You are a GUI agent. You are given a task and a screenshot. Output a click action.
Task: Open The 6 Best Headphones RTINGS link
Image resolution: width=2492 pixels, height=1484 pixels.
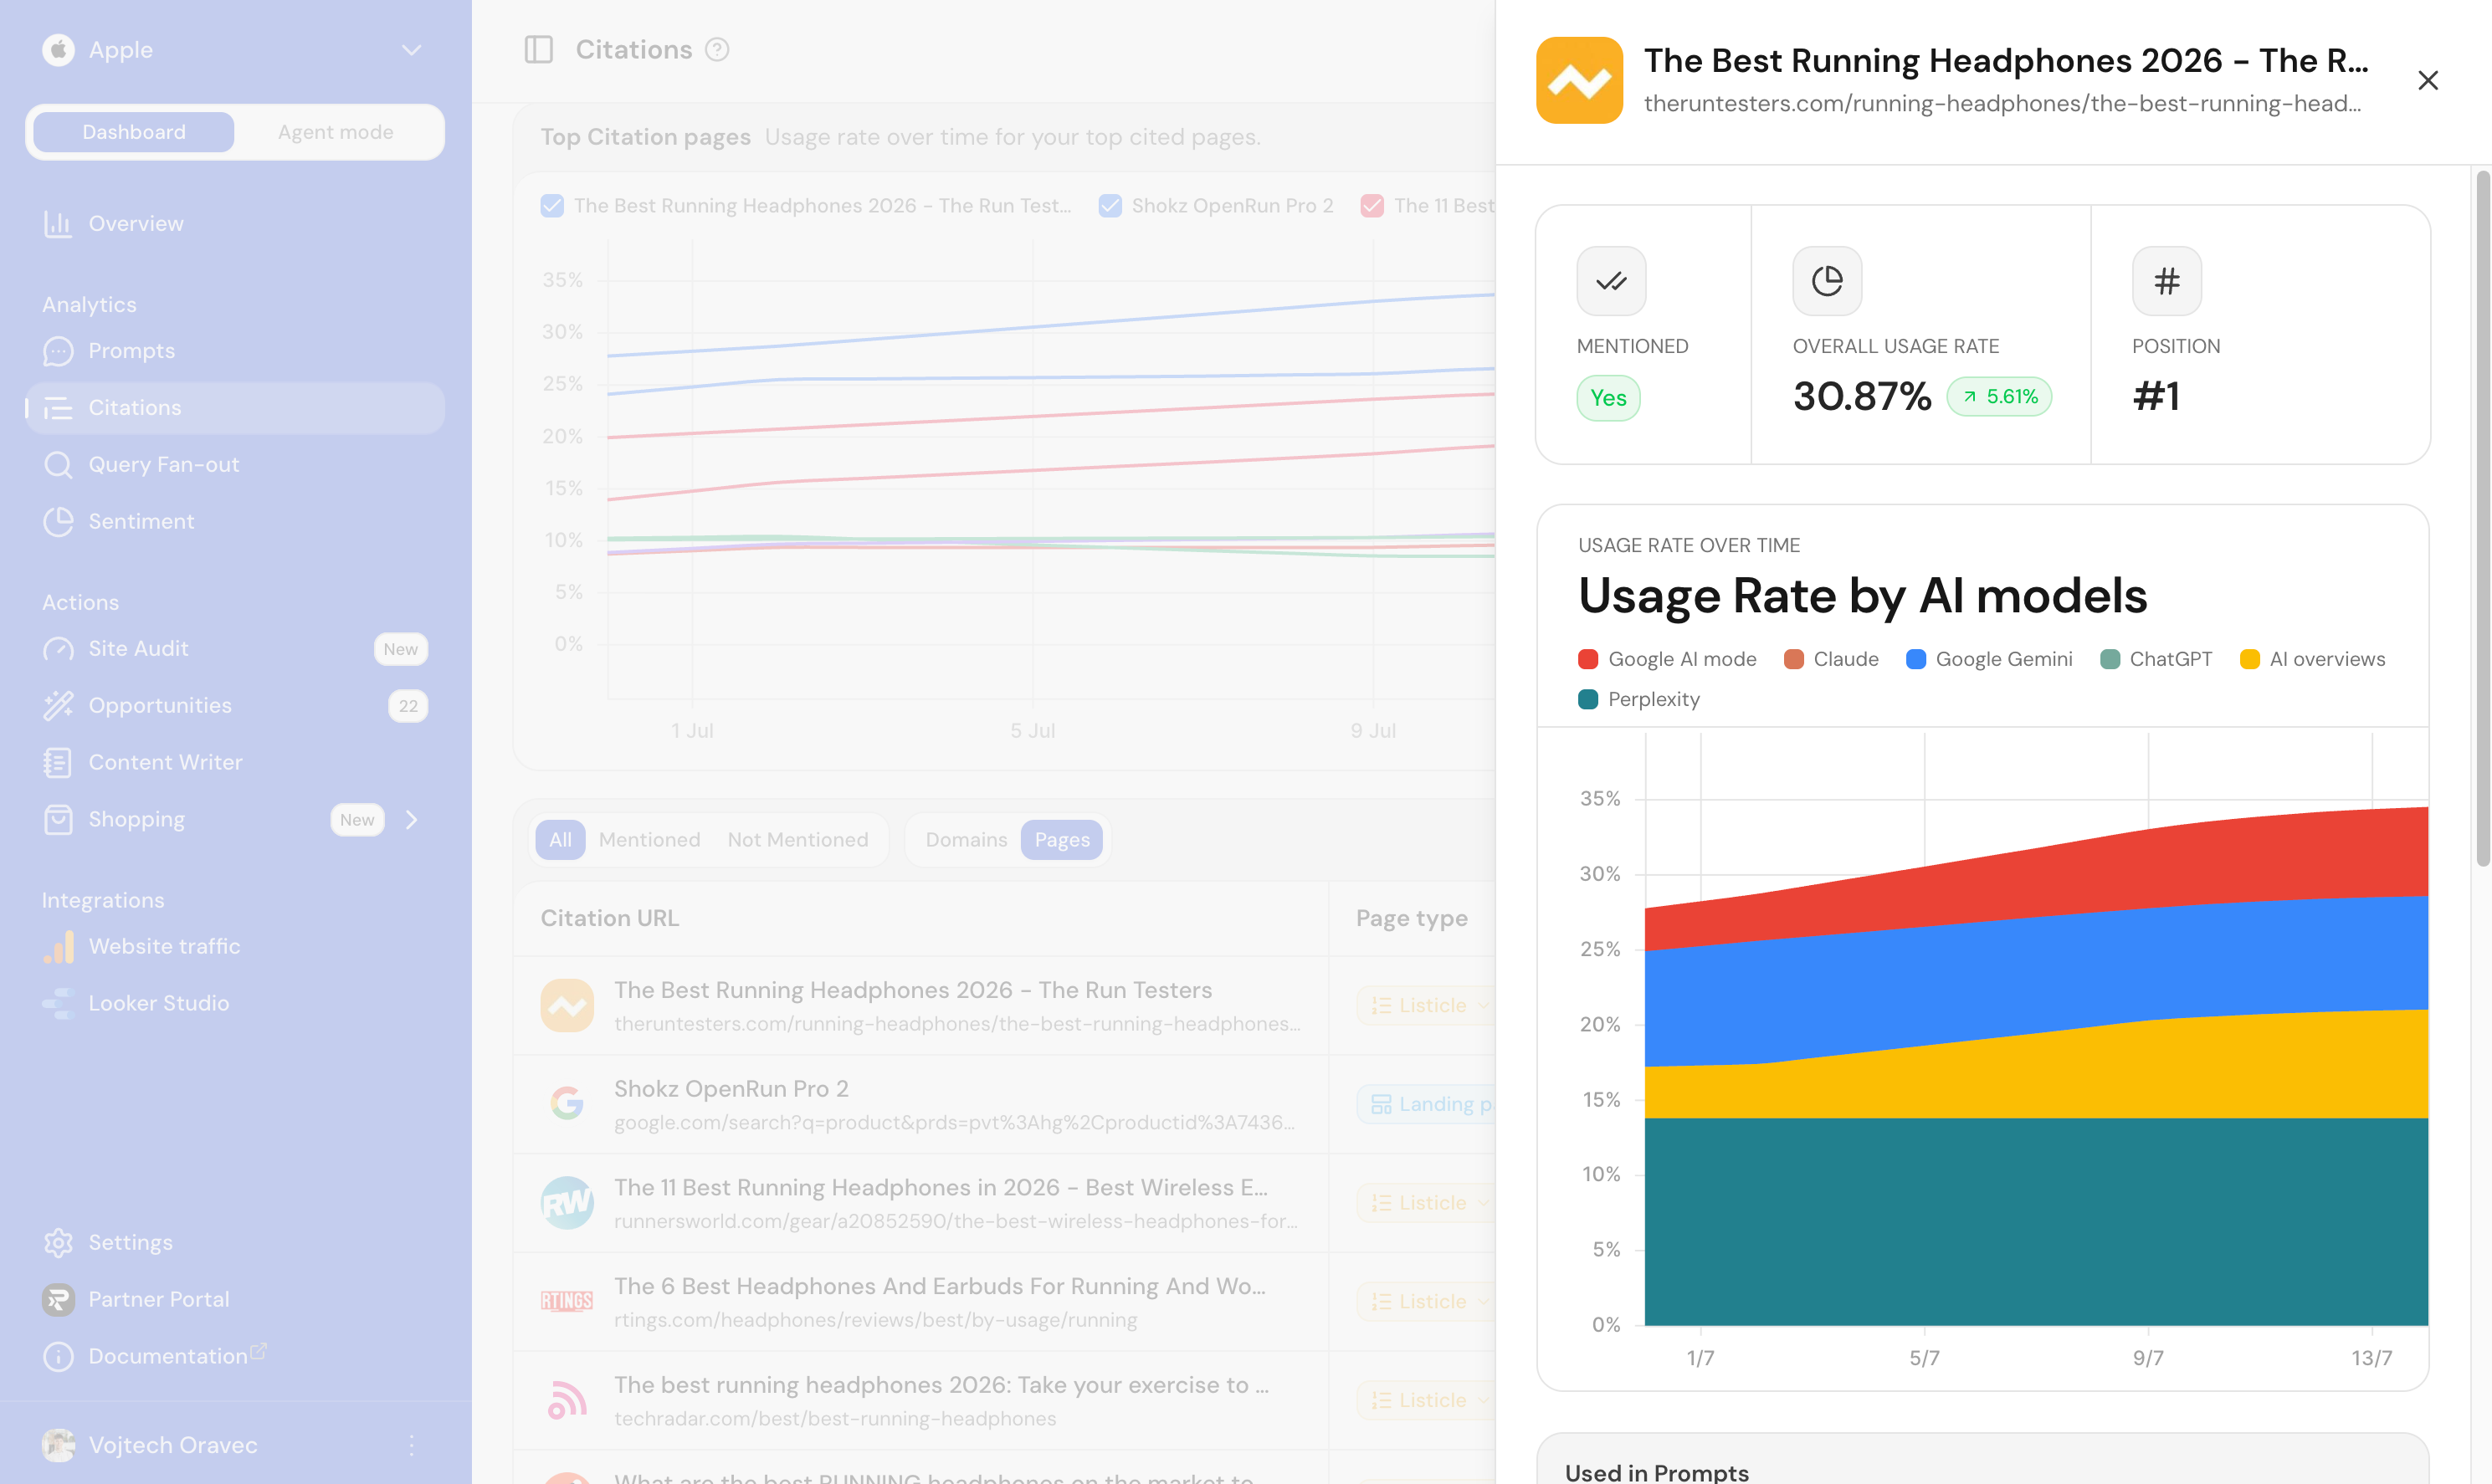pyautogui.click(x=939, y=1287)
